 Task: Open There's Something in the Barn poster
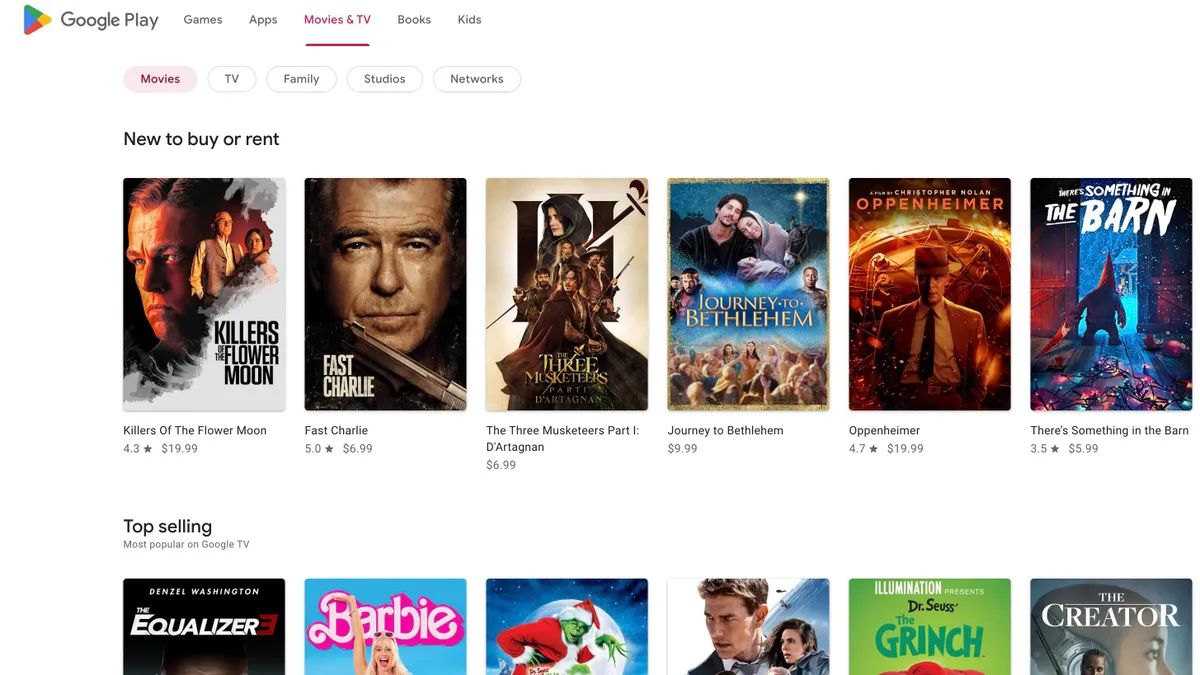[x=1111, y=294]
